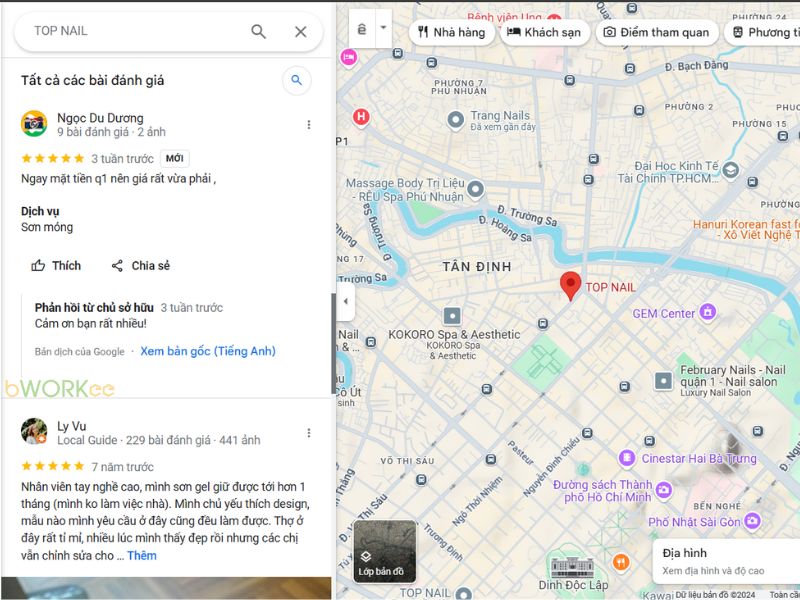Click the BẾN NGHÉ ward label
The height and width of the screenshot is (600, 800).
[717, 506]
